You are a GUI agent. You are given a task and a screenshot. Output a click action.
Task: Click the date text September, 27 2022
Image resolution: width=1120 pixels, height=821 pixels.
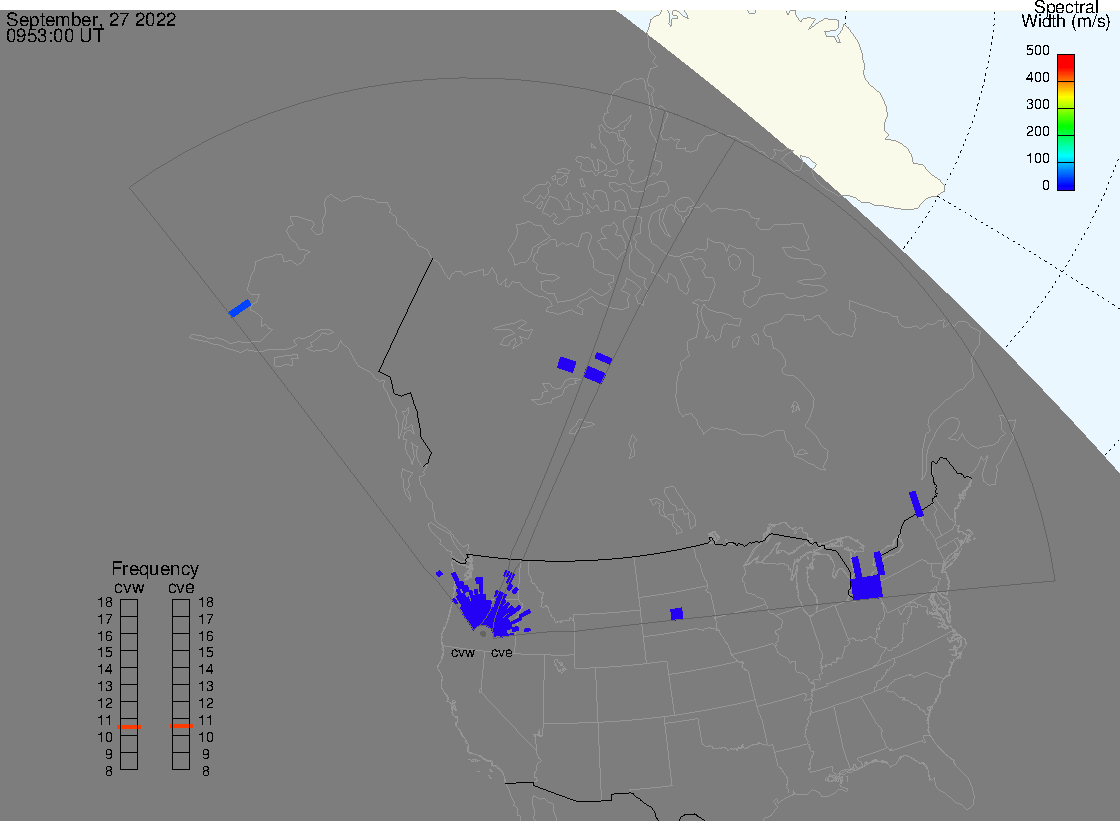[x=91, y=19]
